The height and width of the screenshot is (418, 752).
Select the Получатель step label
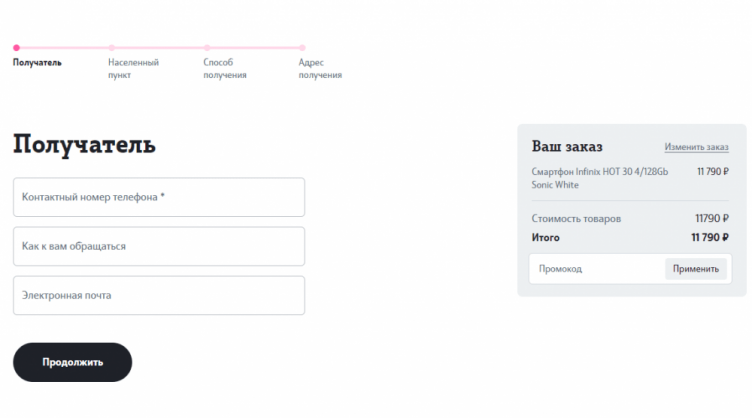[x=37, y=63]
